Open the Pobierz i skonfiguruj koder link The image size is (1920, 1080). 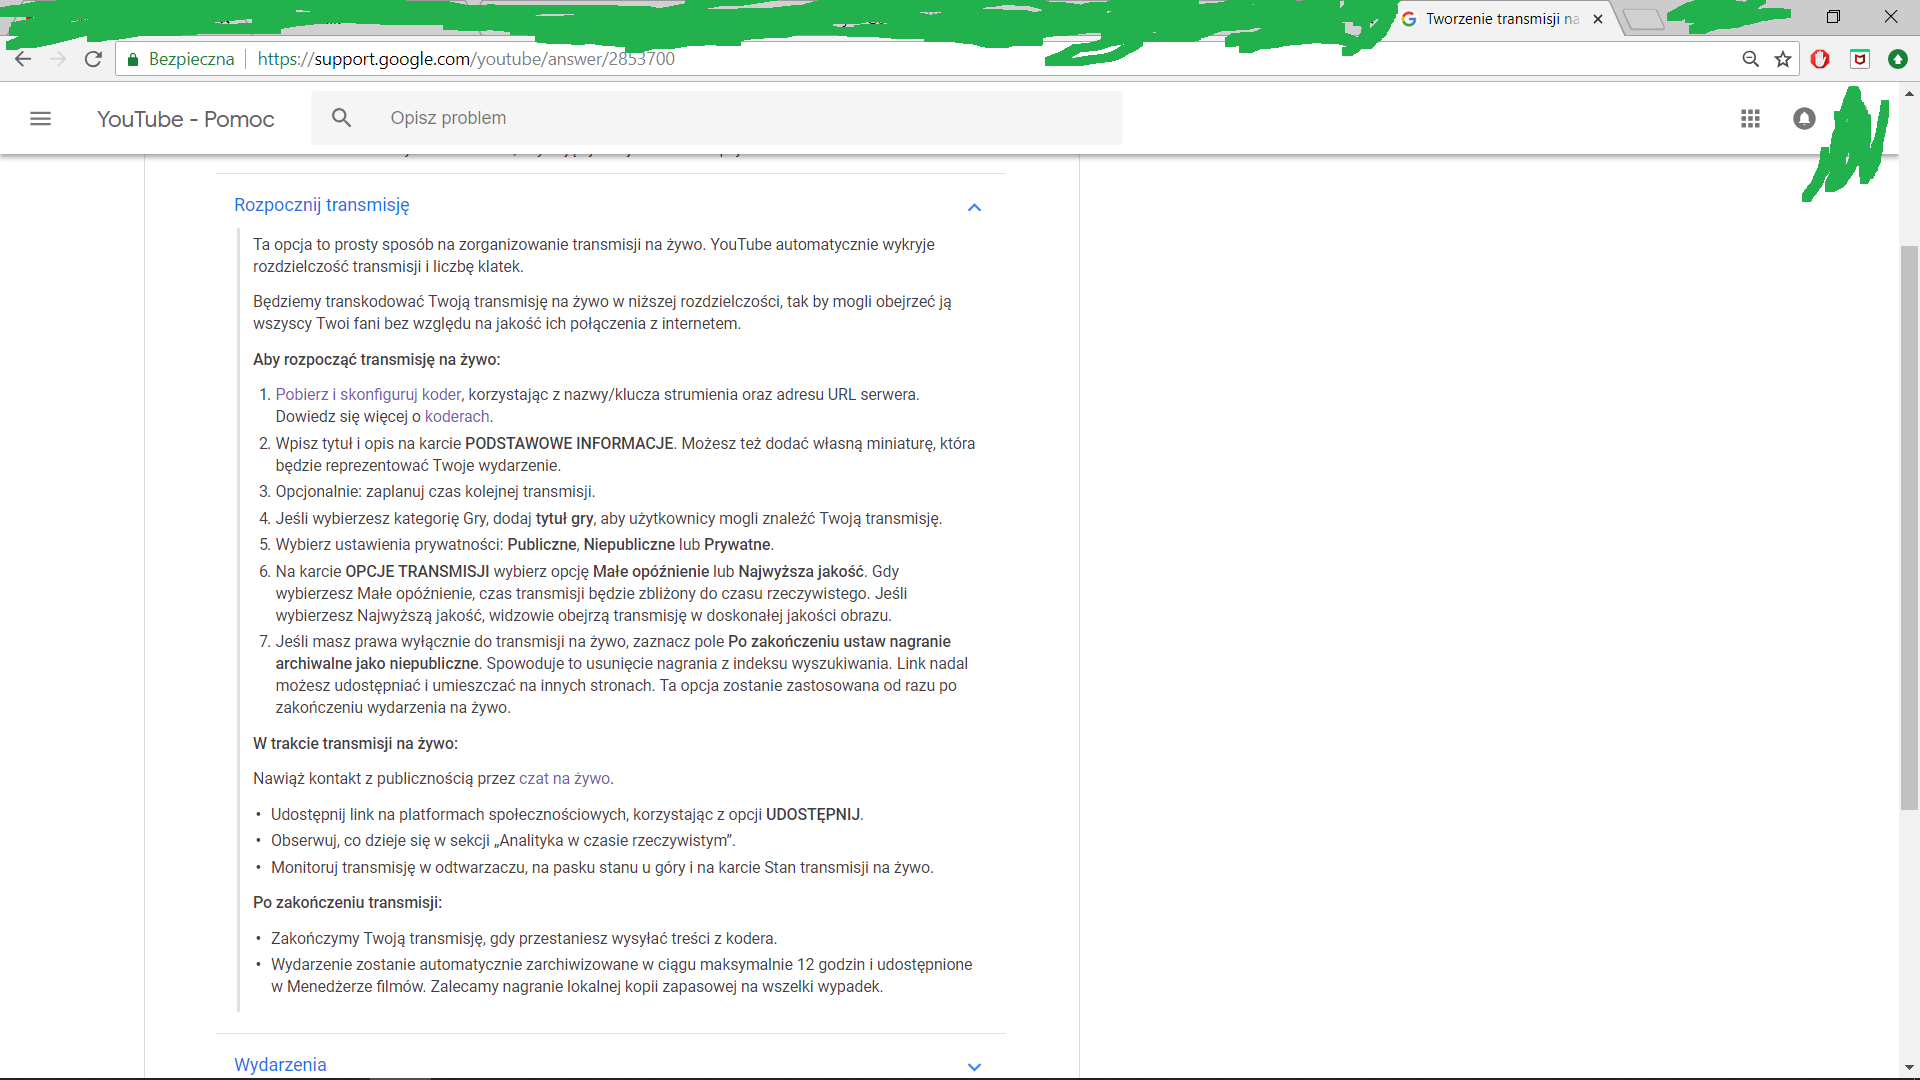[368, 394]
